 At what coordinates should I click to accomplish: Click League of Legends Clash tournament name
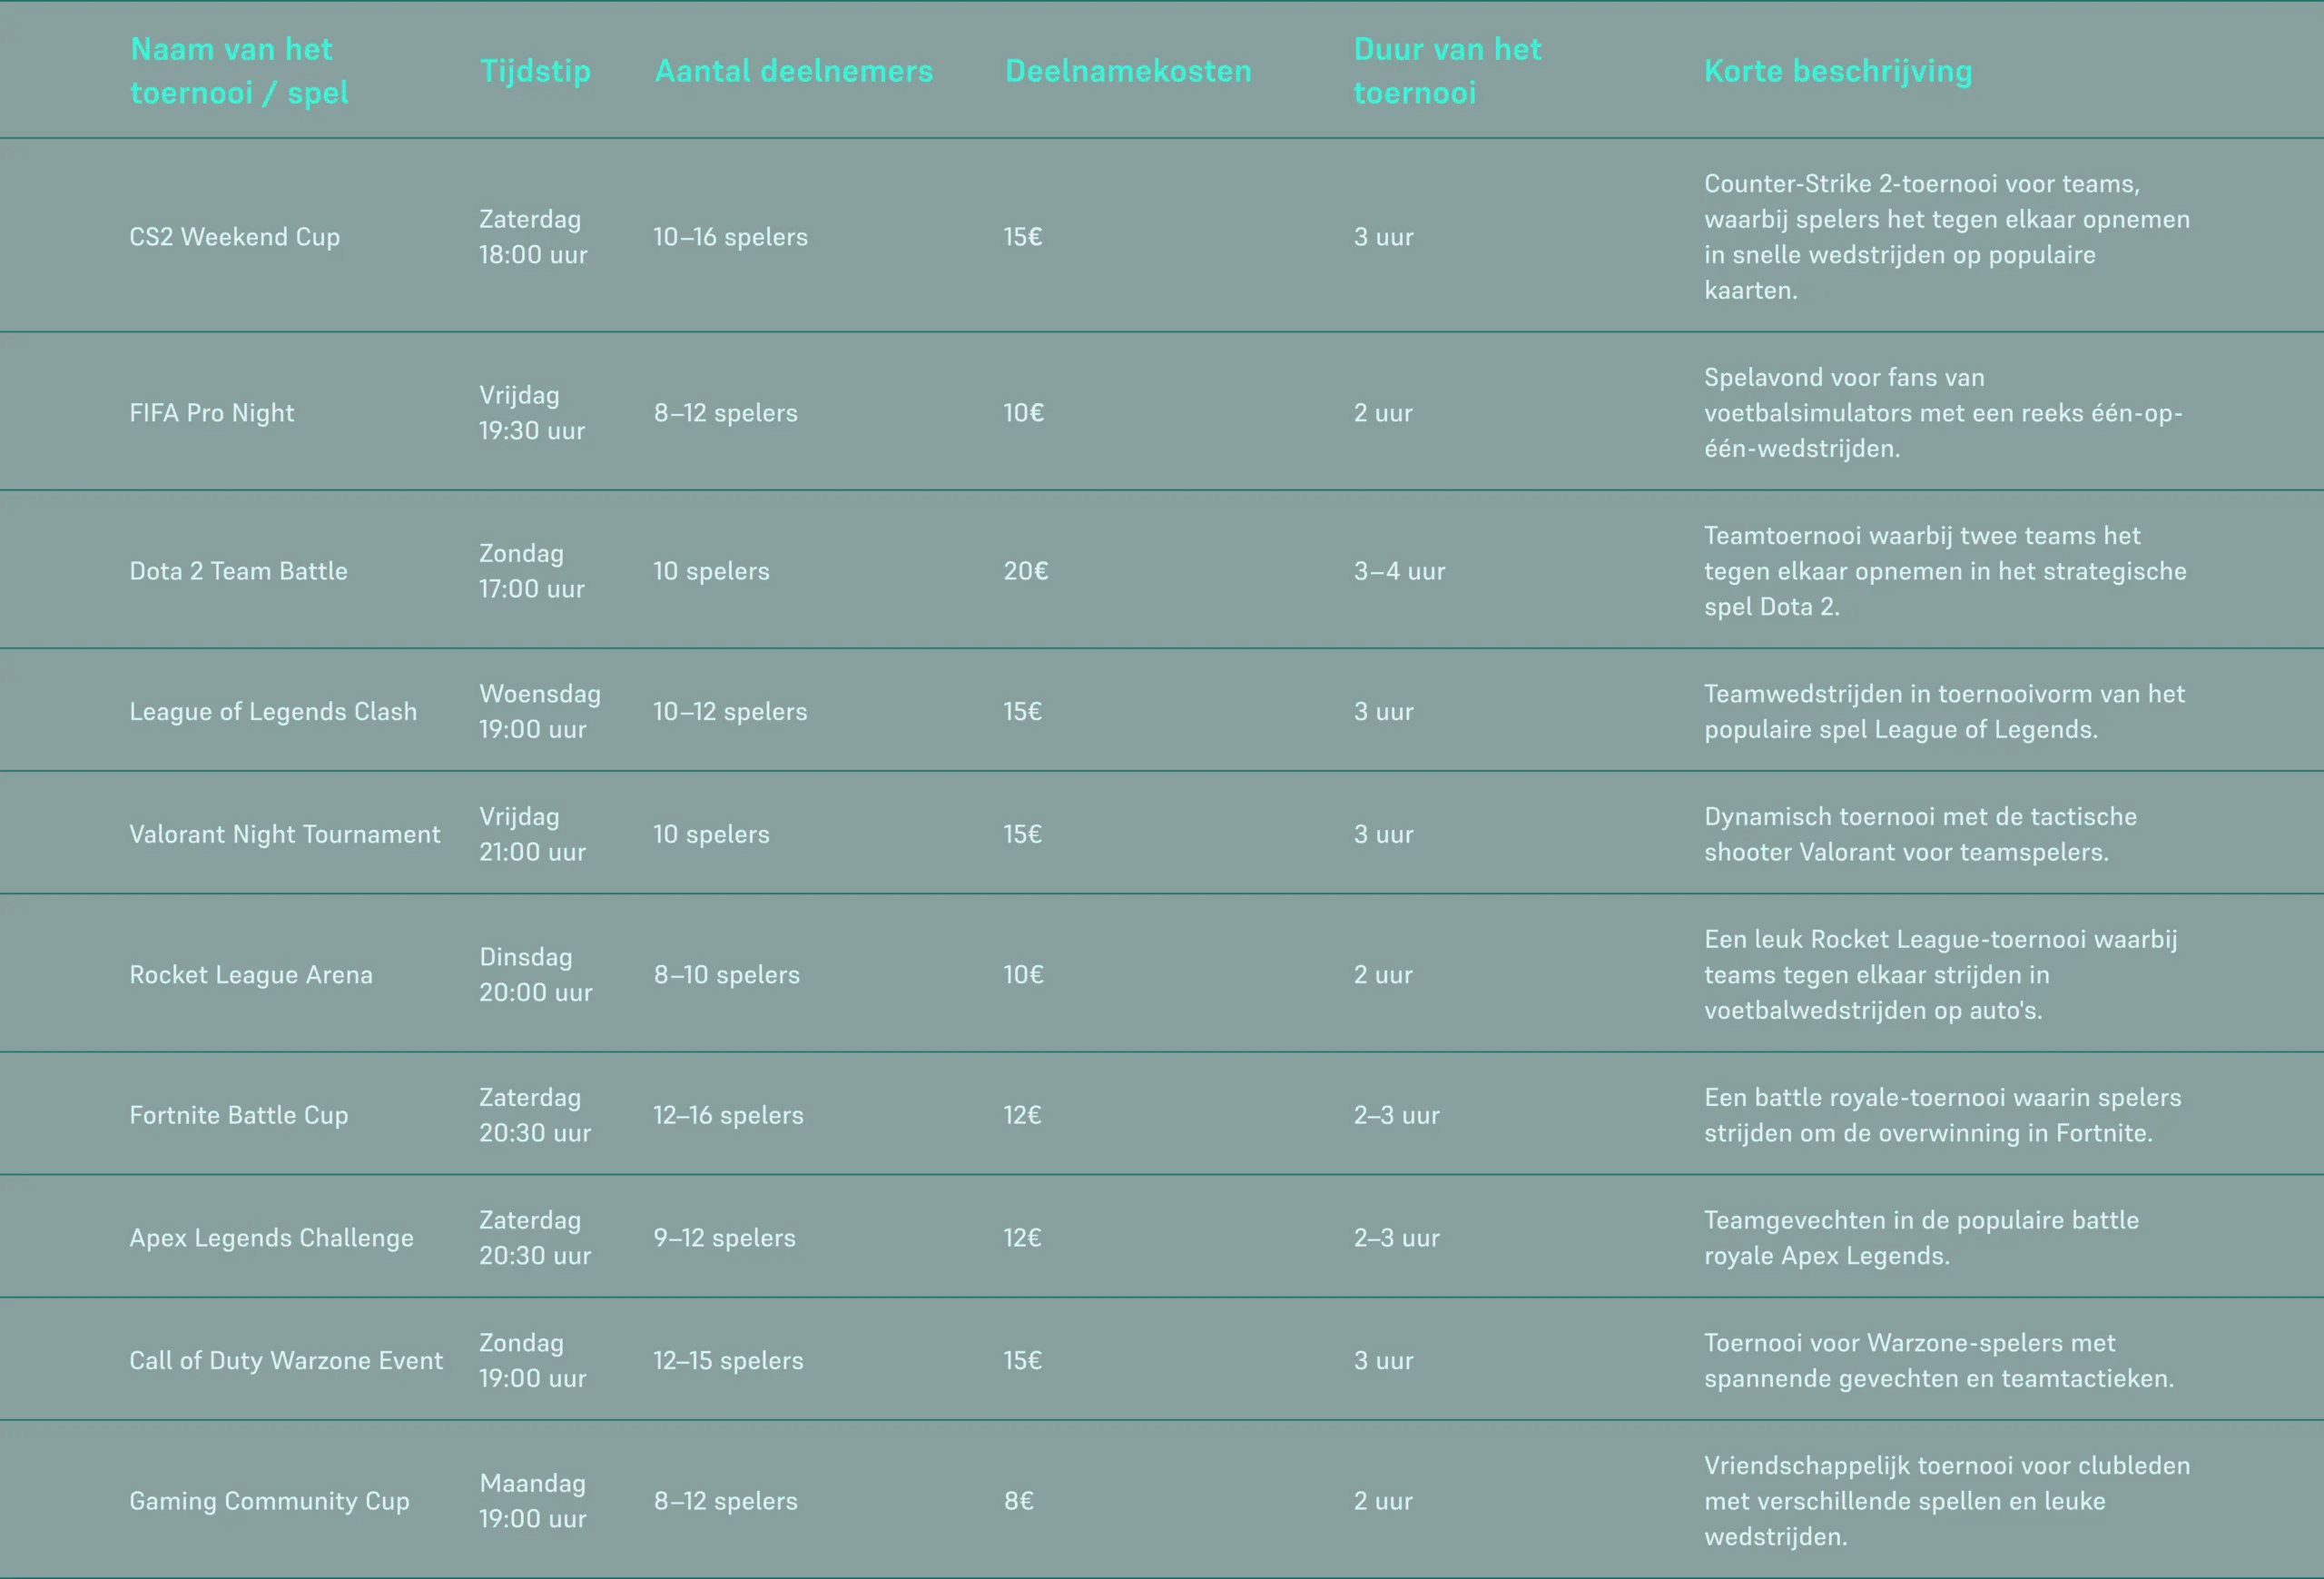point(272,711)
